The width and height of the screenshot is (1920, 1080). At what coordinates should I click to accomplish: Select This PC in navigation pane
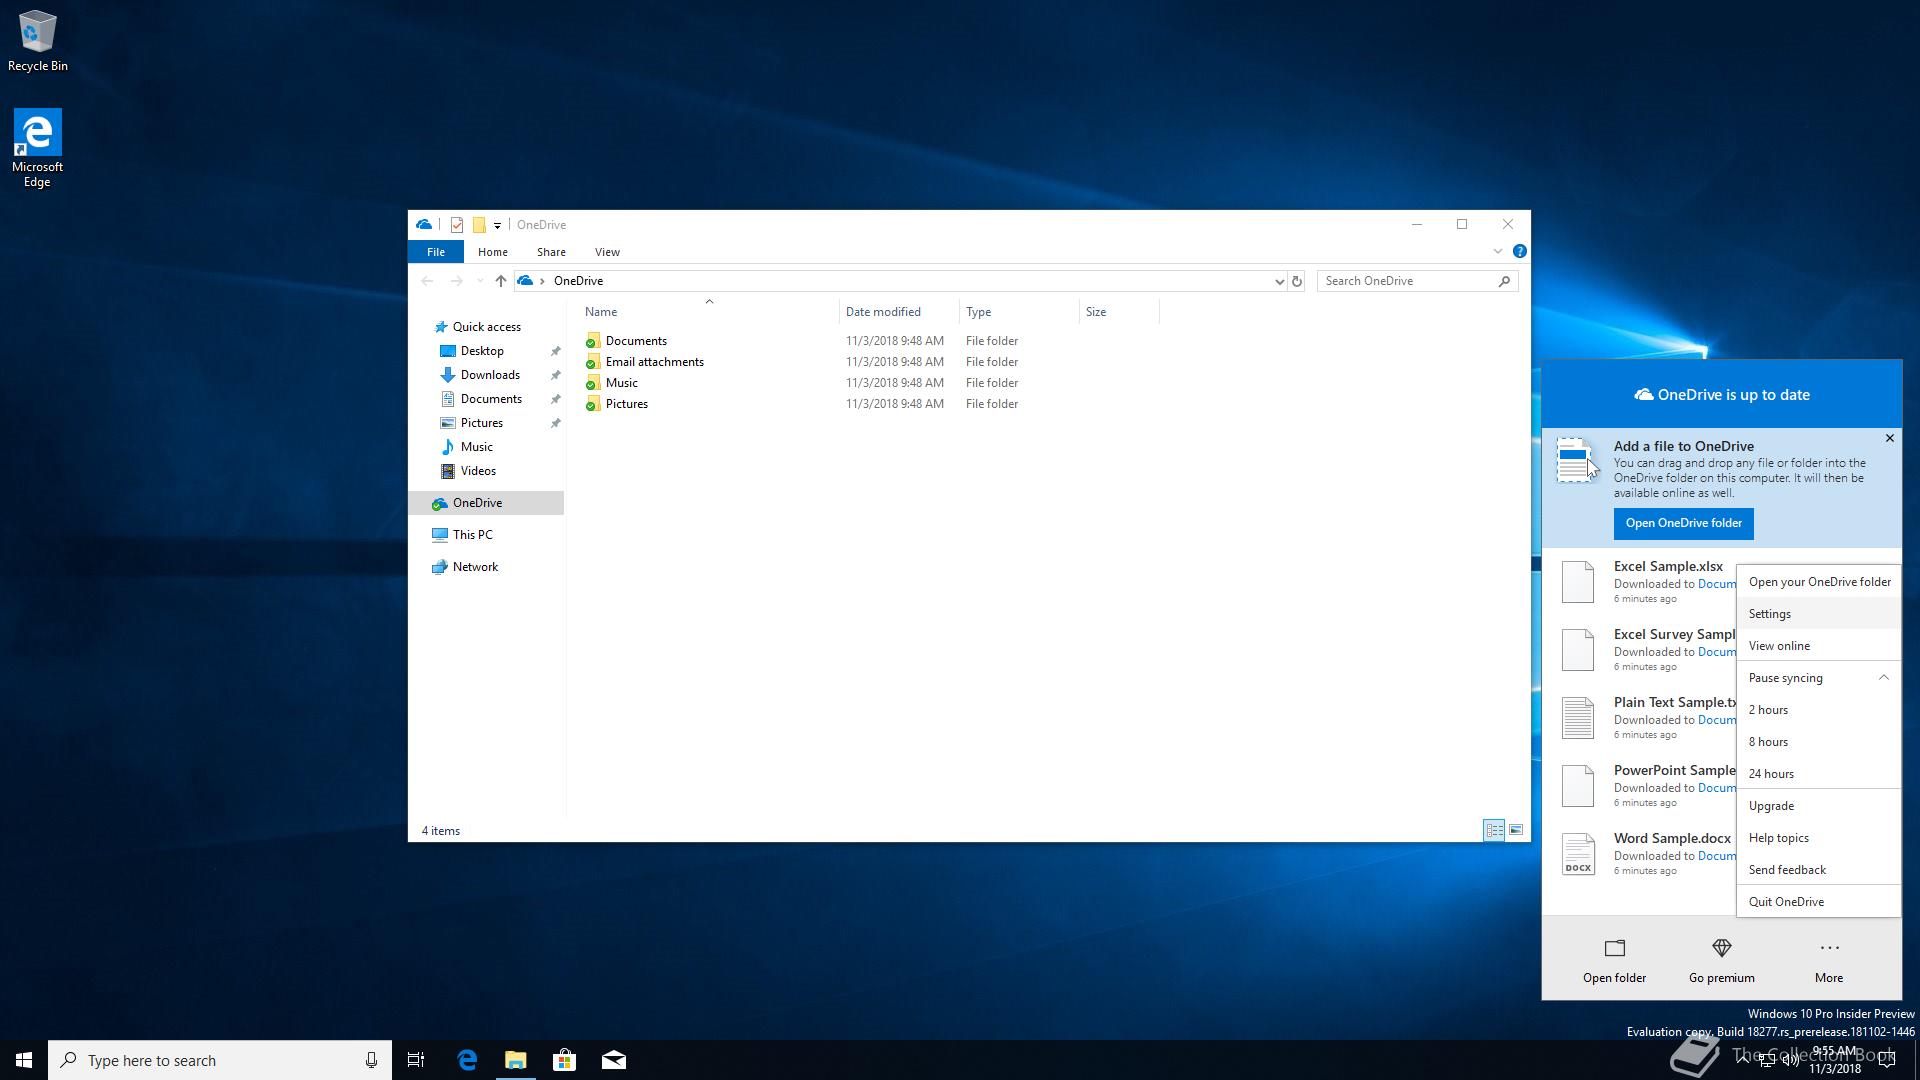[472, 535]
